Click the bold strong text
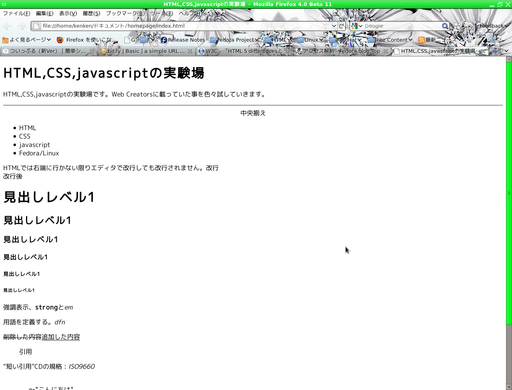This screenshot has width=512, height=390. (46, 307)
